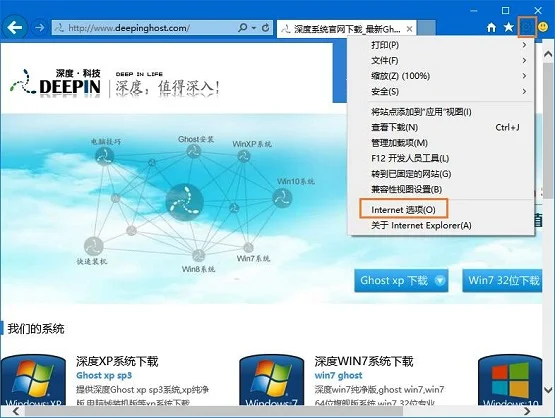Select the 深度系统官网下载 tab

tap(347, 29)
